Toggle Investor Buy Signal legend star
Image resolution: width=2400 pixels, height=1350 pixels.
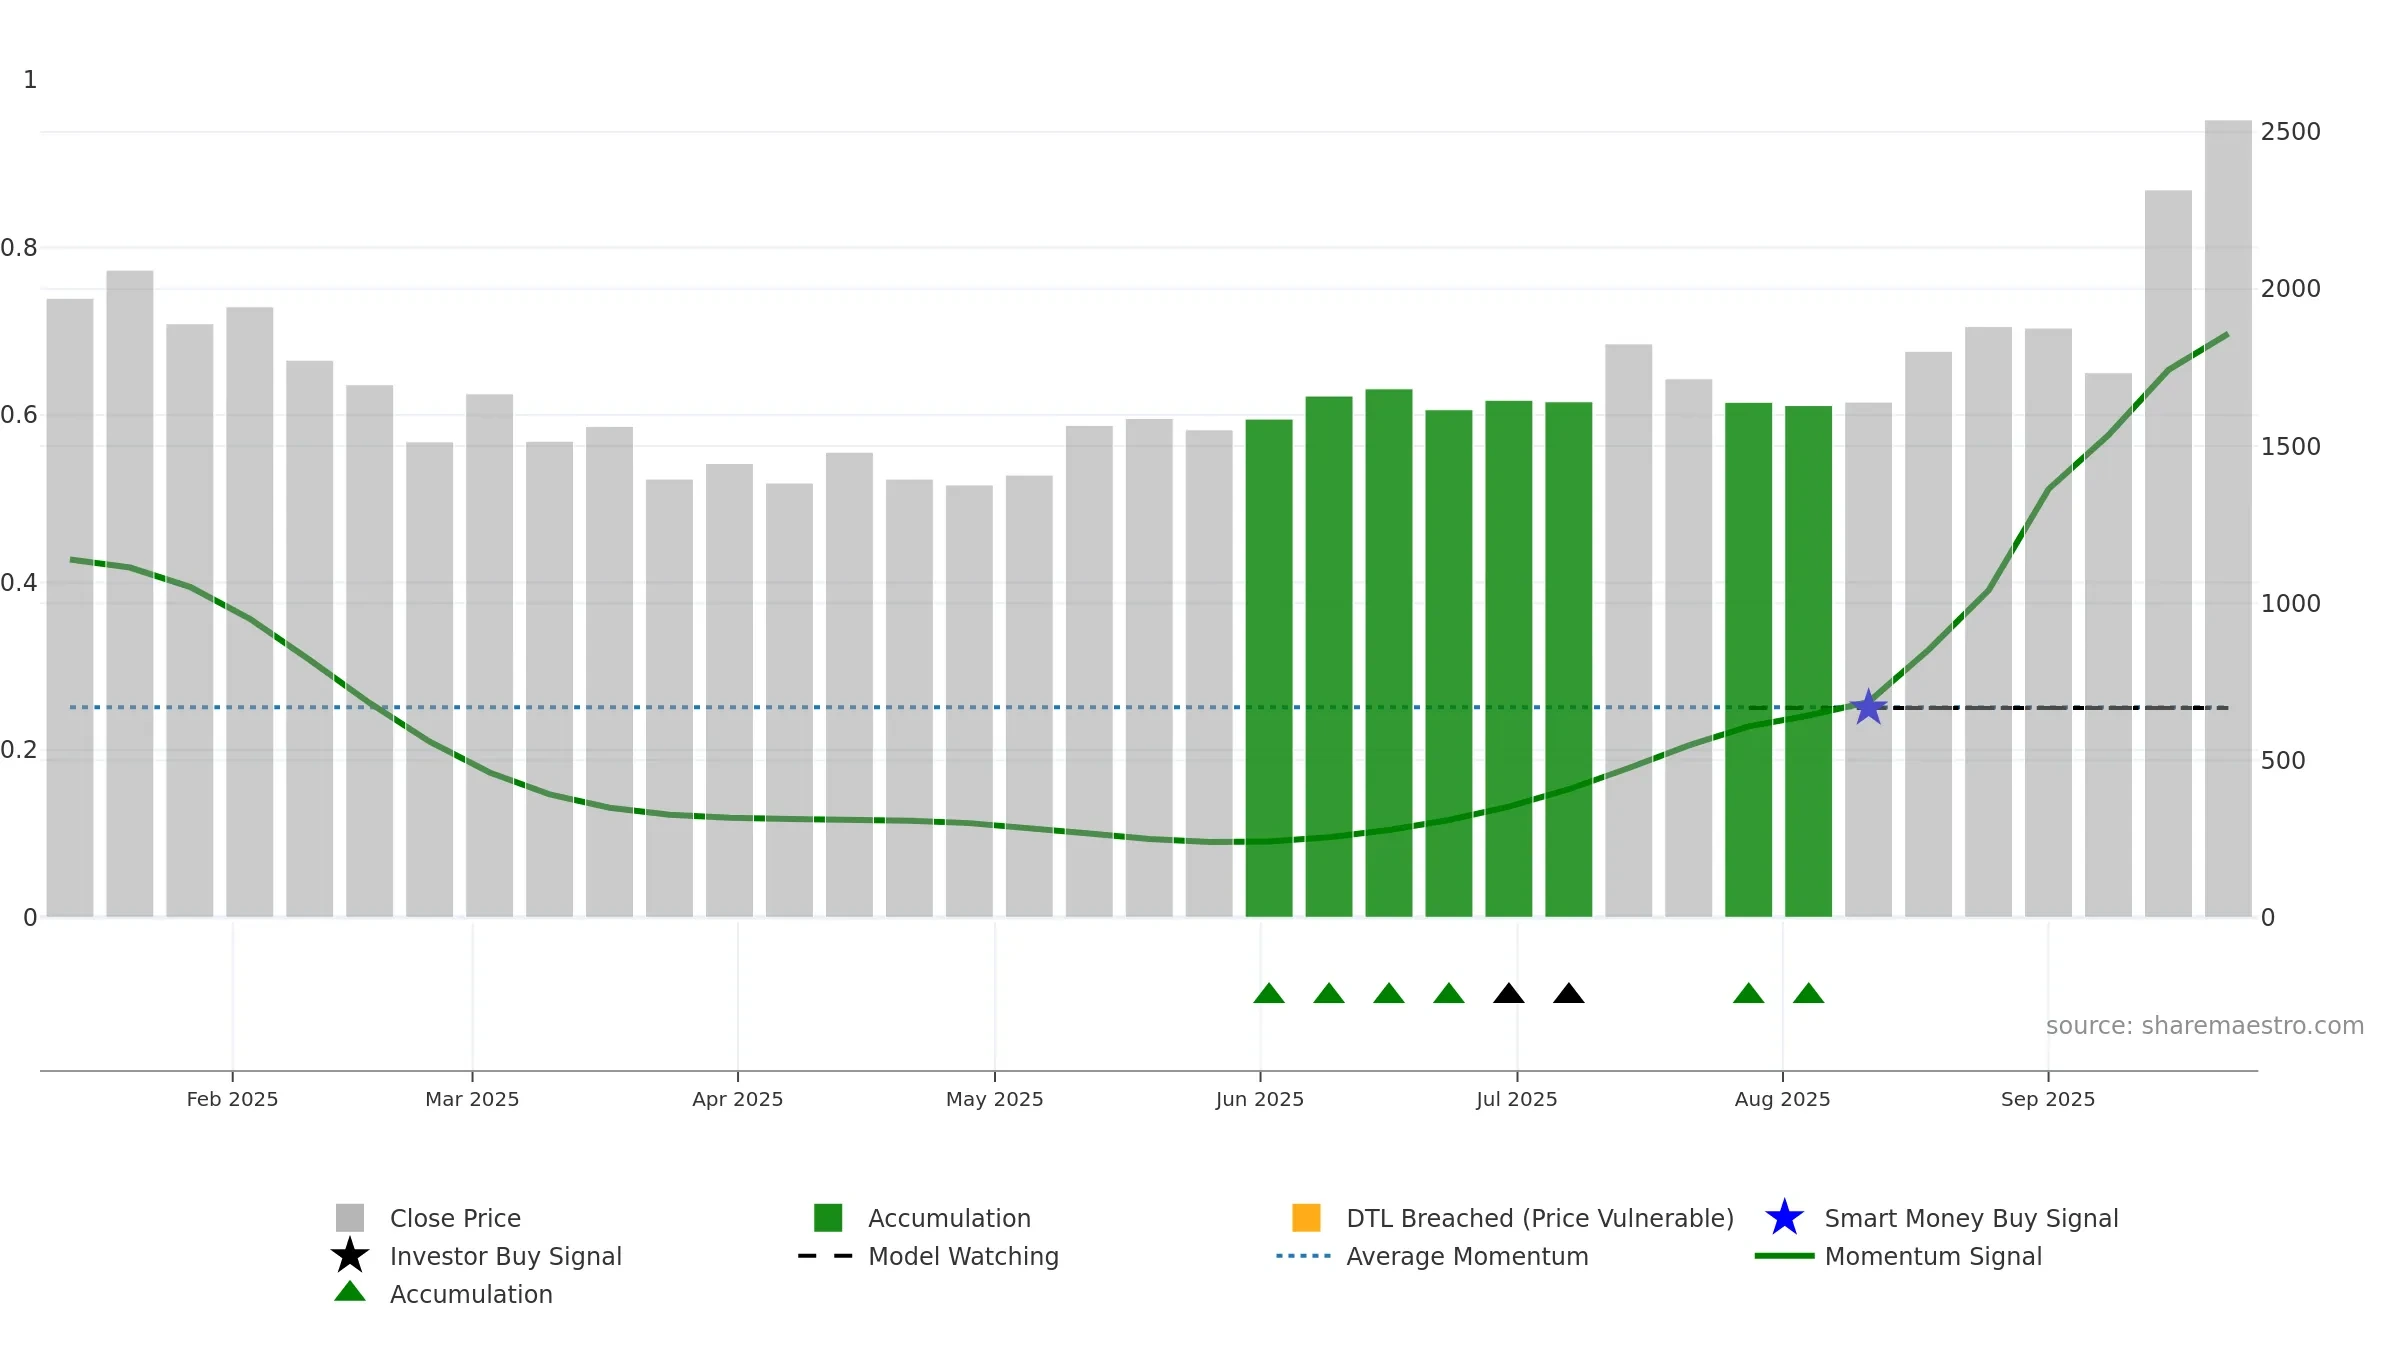tap(349, 1255)
